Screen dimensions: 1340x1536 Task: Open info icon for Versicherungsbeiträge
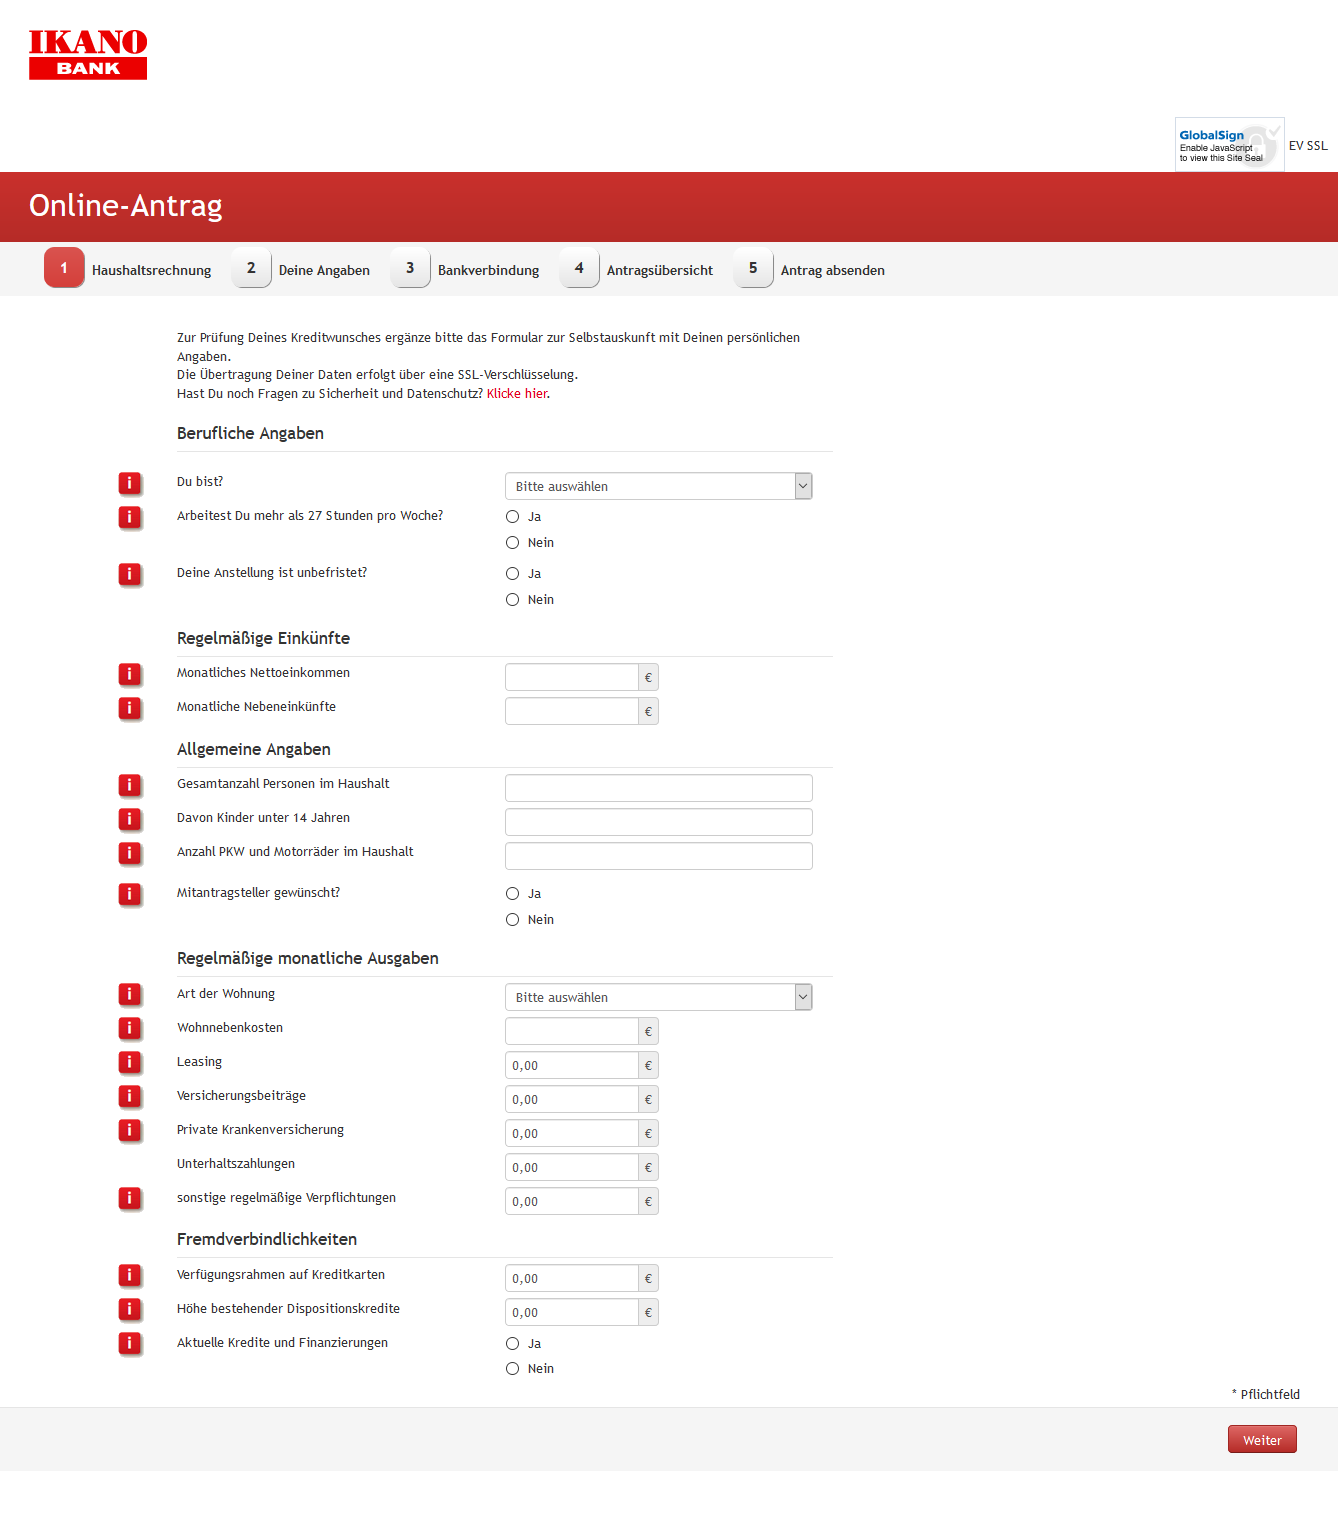(x=130, y=1097)
